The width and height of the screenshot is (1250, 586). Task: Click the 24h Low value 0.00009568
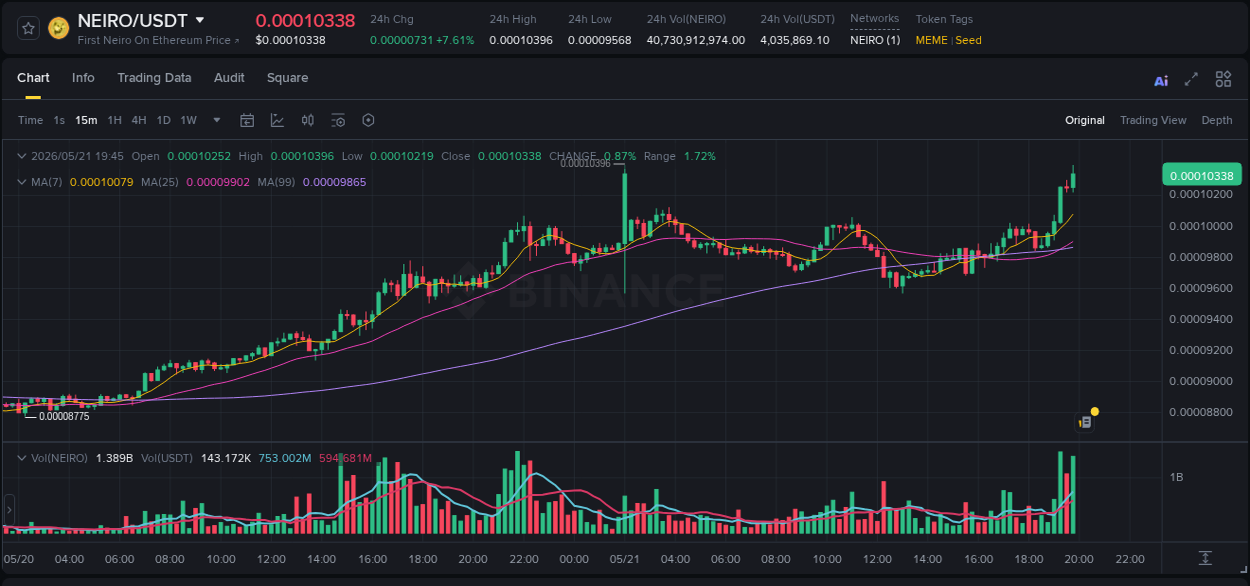(599, 40)
